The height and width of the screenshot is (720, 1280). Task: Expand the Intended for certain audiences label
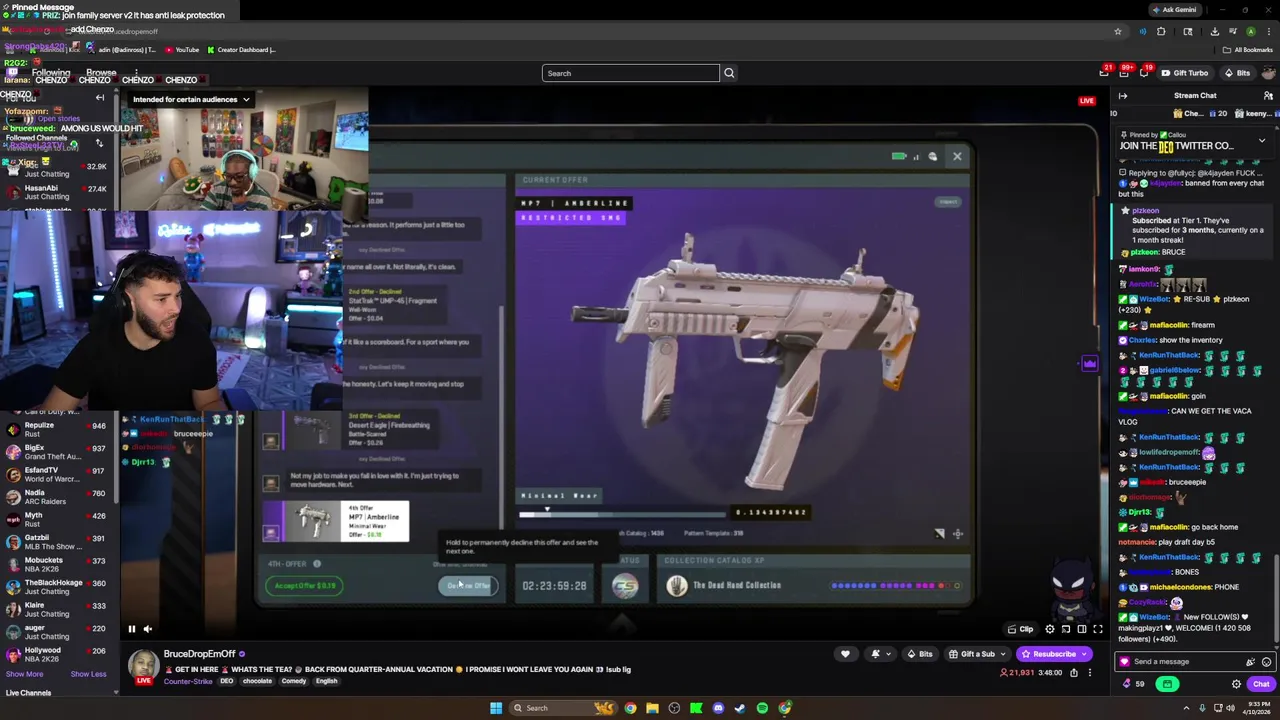point(190,99)
